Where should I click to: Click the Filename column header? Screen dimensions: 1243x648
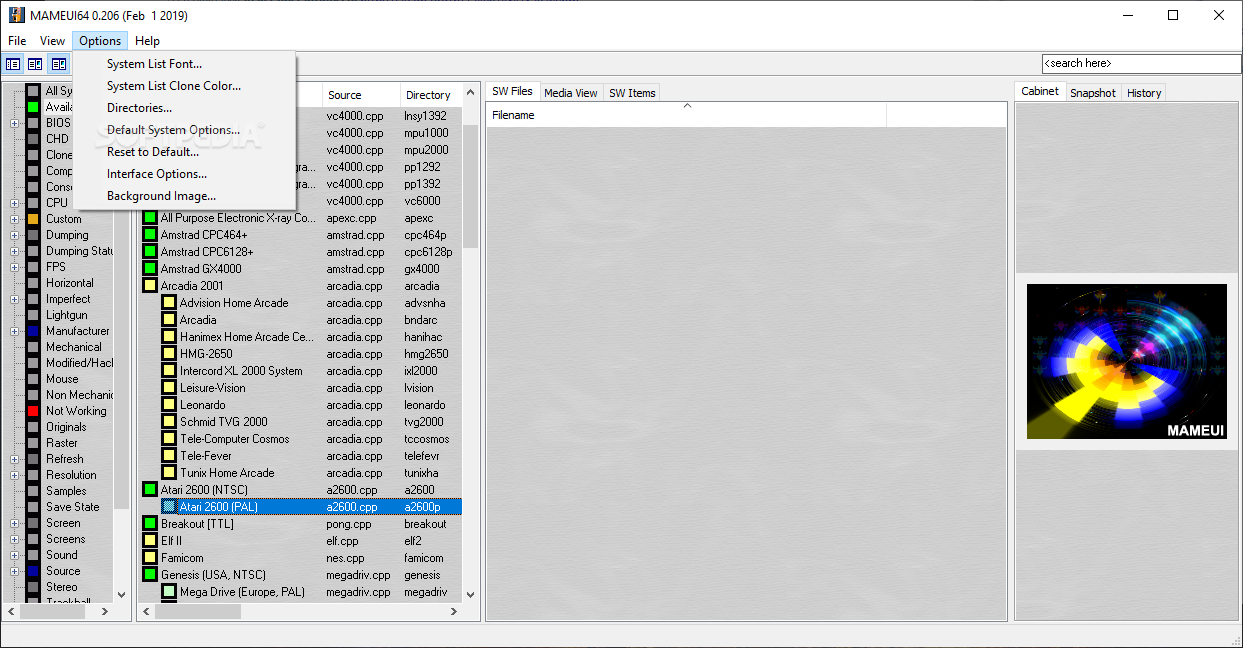(686, 115)
